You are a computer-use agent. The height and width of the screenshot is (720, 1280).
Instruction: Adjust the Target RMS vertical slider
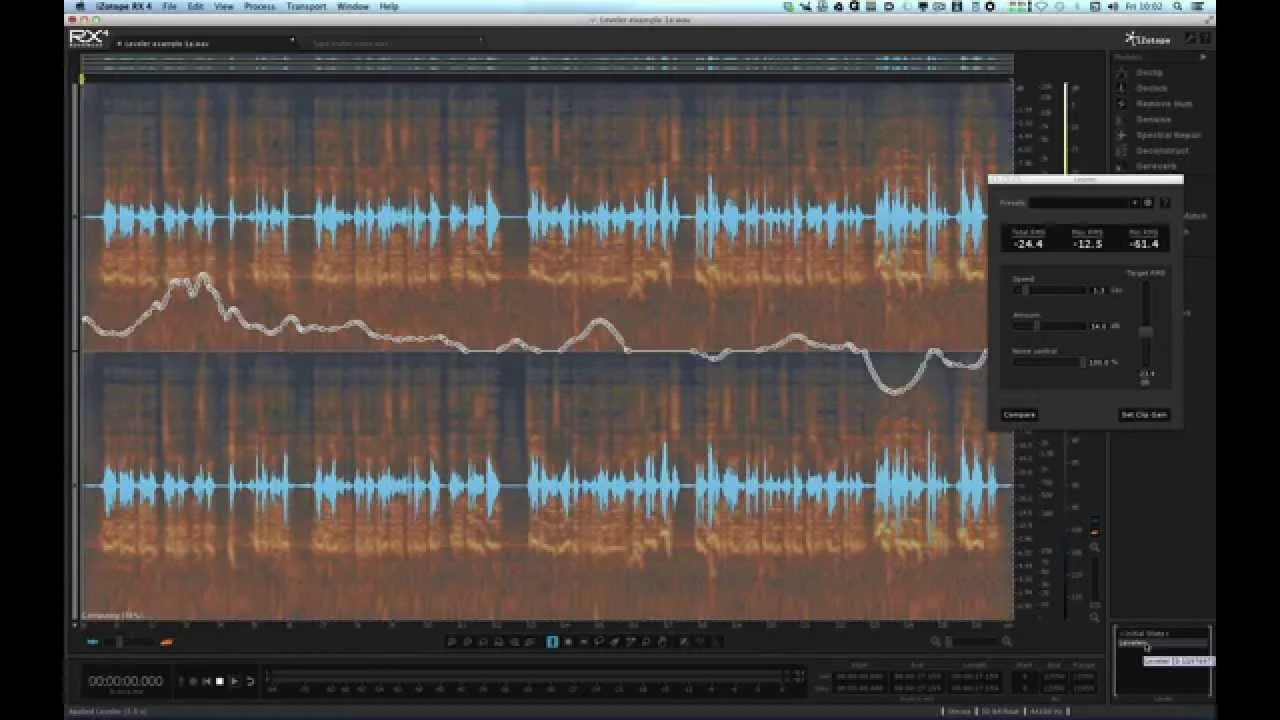(x=1146, y=330)
